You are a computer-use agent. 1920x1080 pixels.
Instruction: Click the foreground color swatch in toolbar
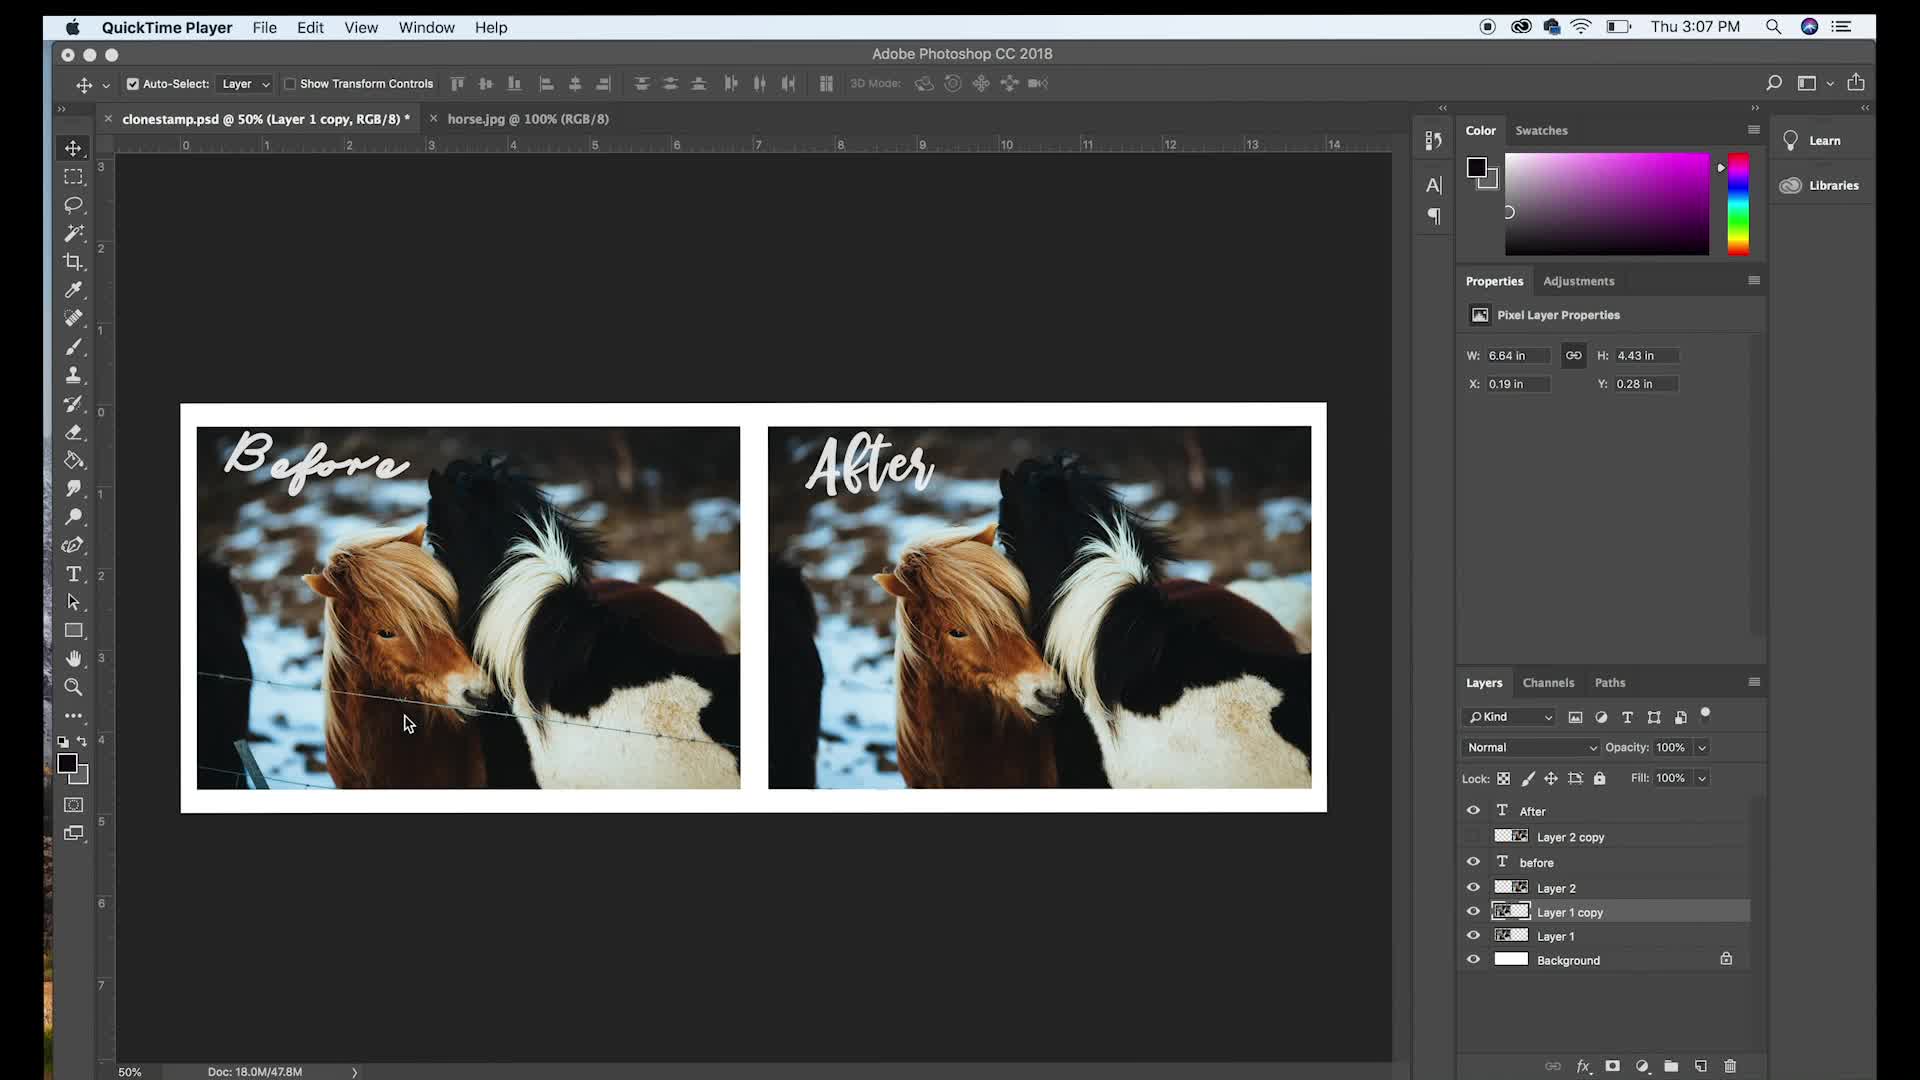[x=68, y=764]
